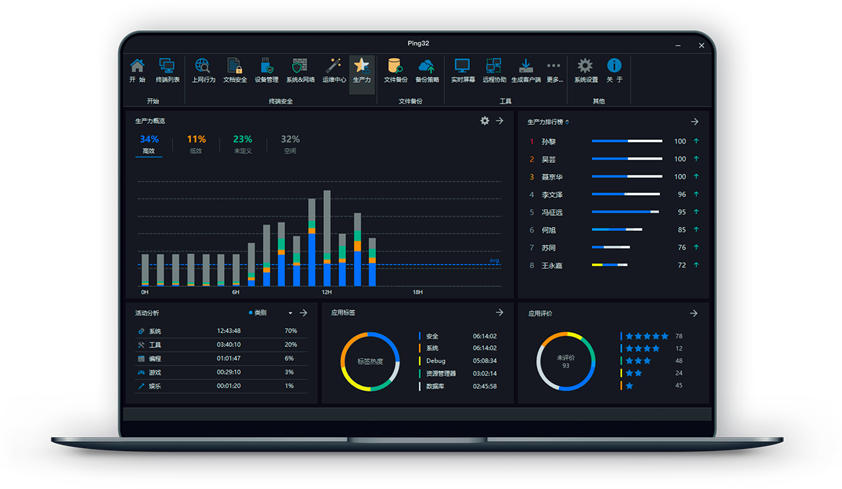Open 实时屏幕 monitor icon
The height and width of the screenshot is (489, 842).
tap(462, 67)
